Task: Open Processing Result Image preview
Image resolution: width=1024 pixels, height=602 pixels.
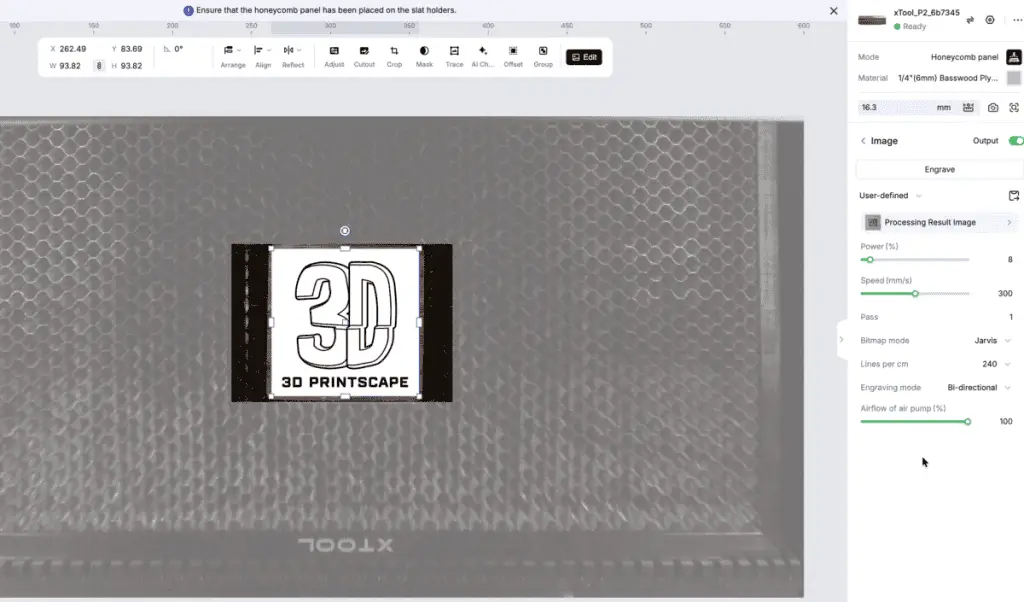Action: click(939, 222)
